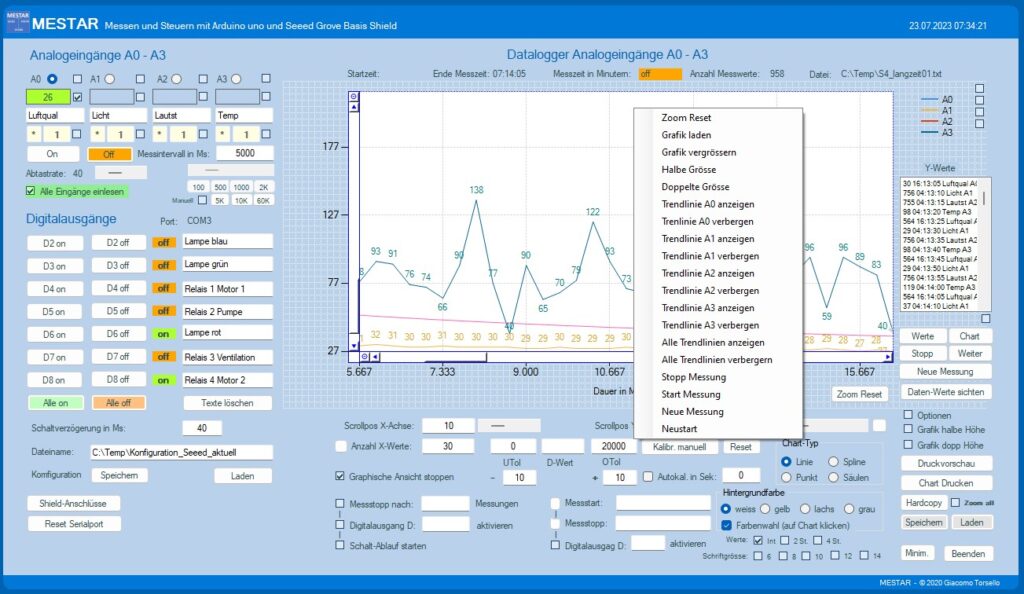Click the 'Messintervall in Ms' input field
This screenshot has height=594, width=1024.
point(244,154)
